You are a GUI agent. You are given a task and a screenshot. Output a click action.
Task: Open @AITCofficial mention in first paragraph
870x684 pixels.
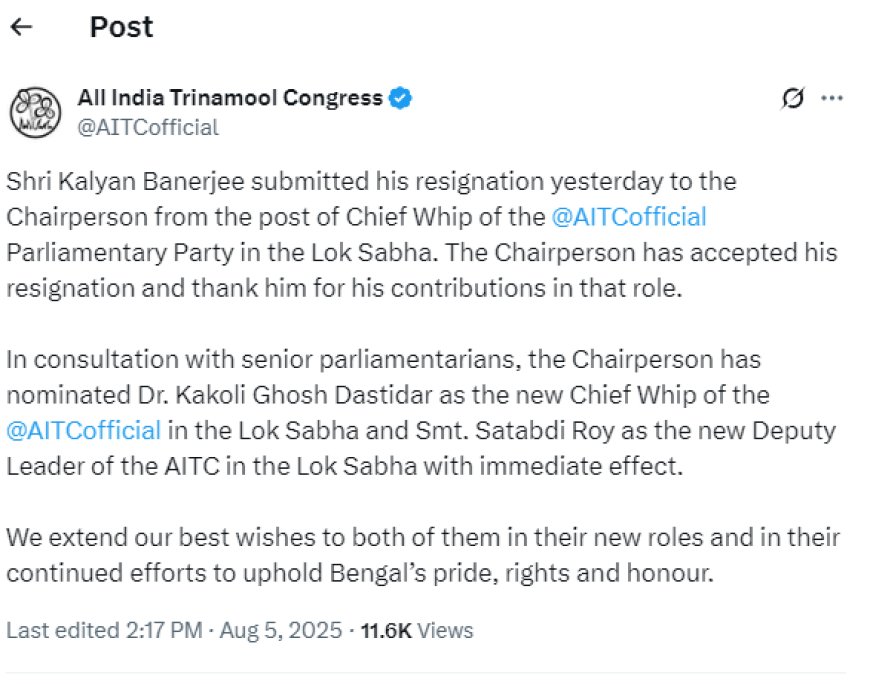tap(628, 216)
